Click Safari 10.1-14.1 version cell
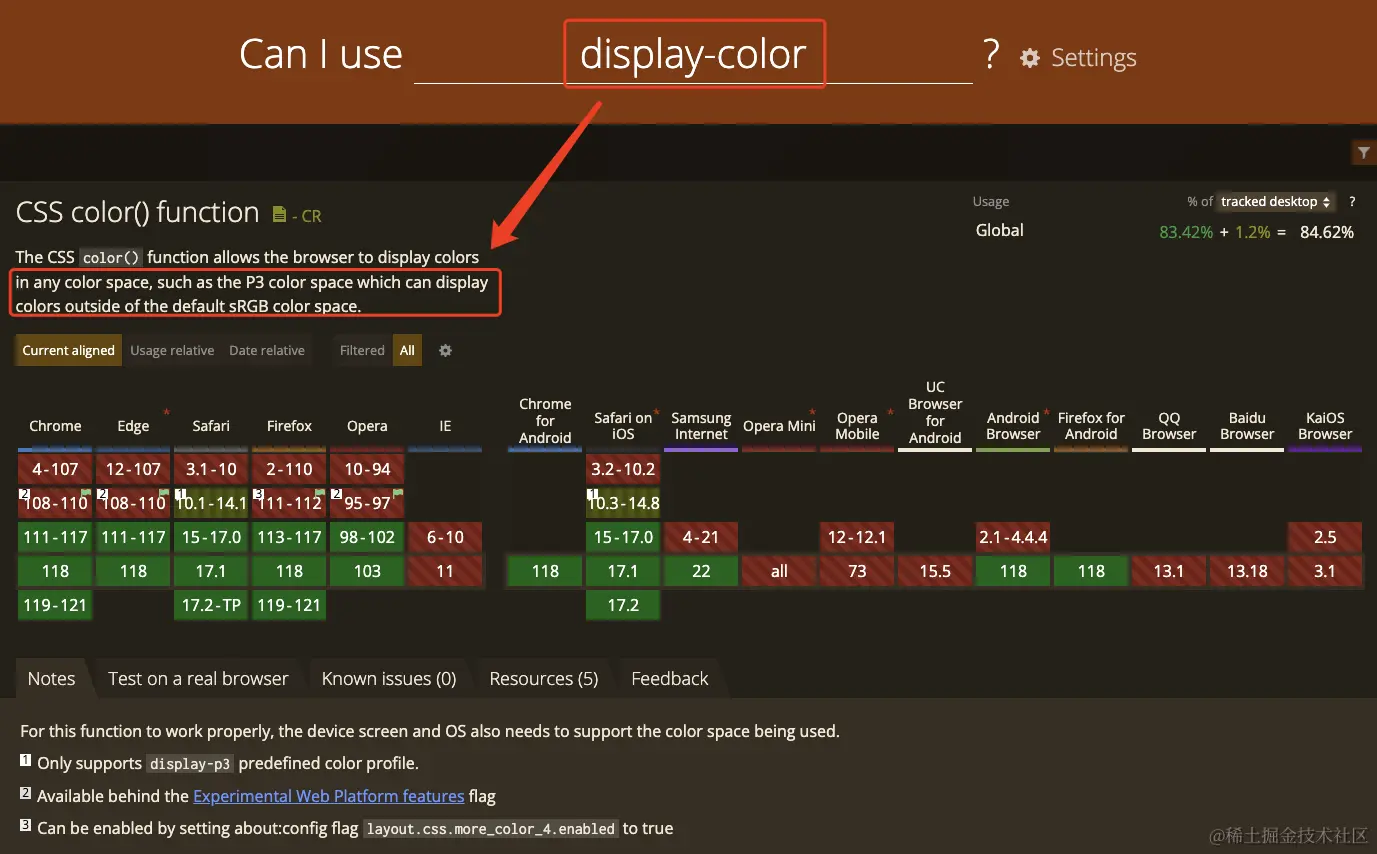This screenshot has height=854, width=1377. tap(211, 503)
